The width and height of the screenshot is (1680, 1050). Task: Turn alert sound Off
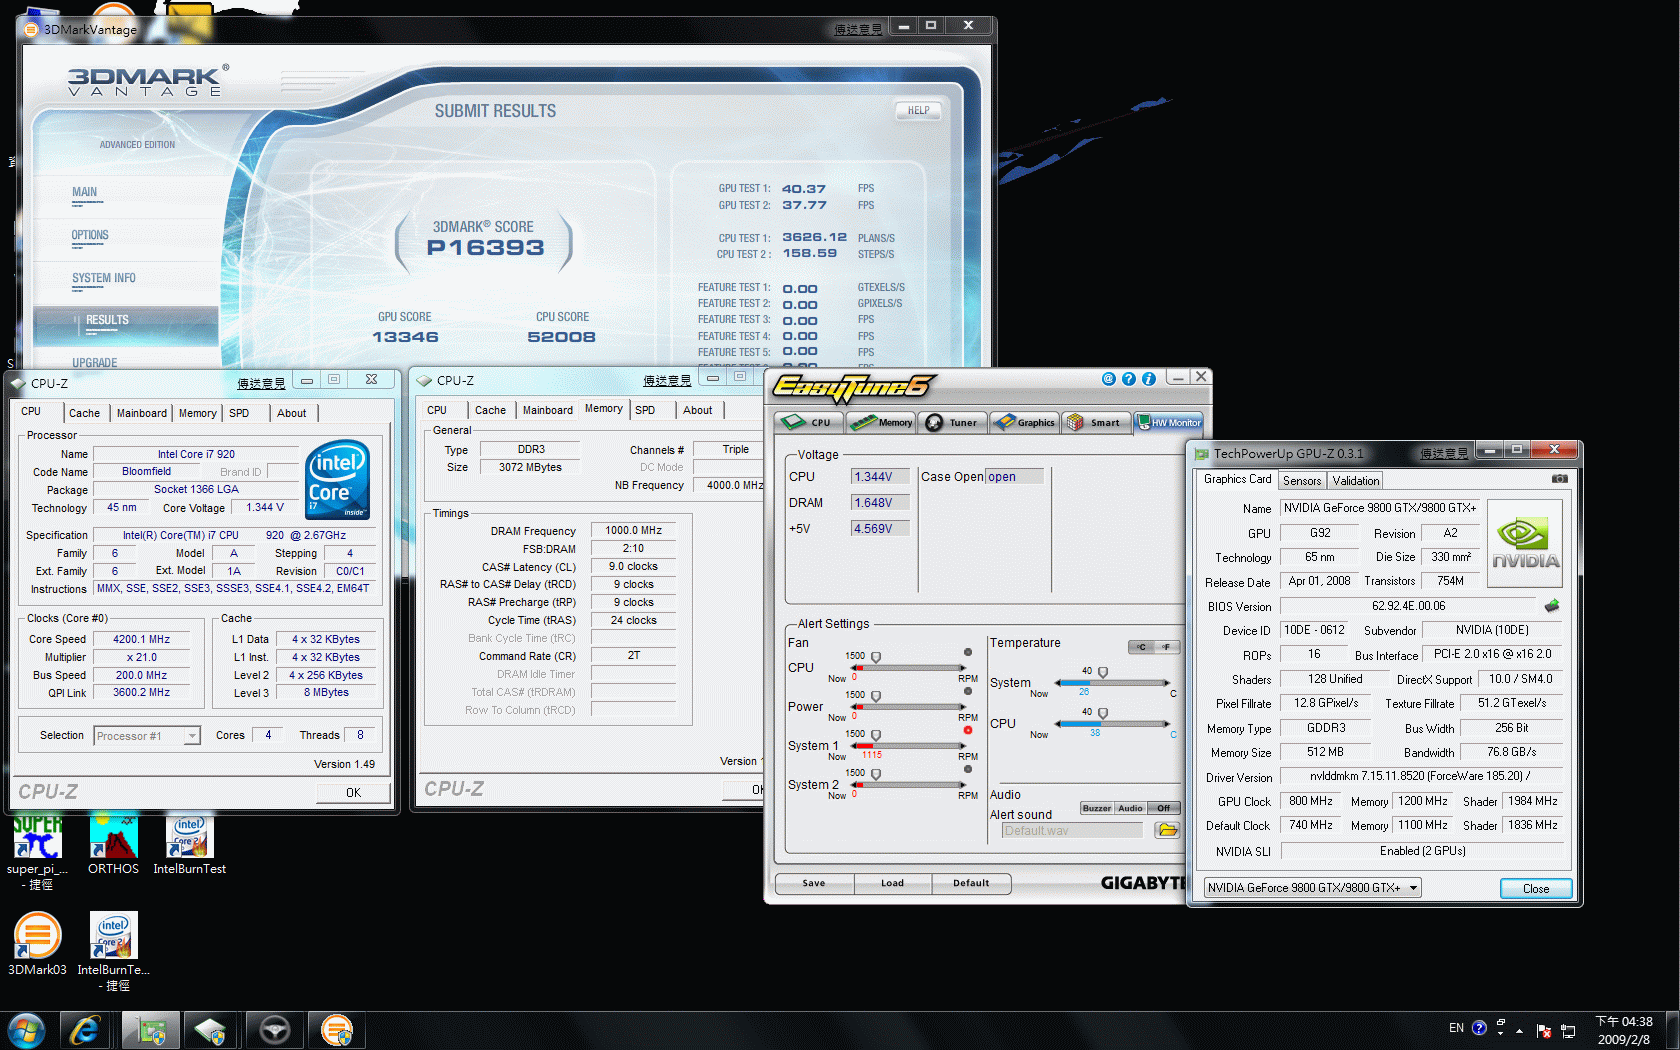(x=1163, y=808)
